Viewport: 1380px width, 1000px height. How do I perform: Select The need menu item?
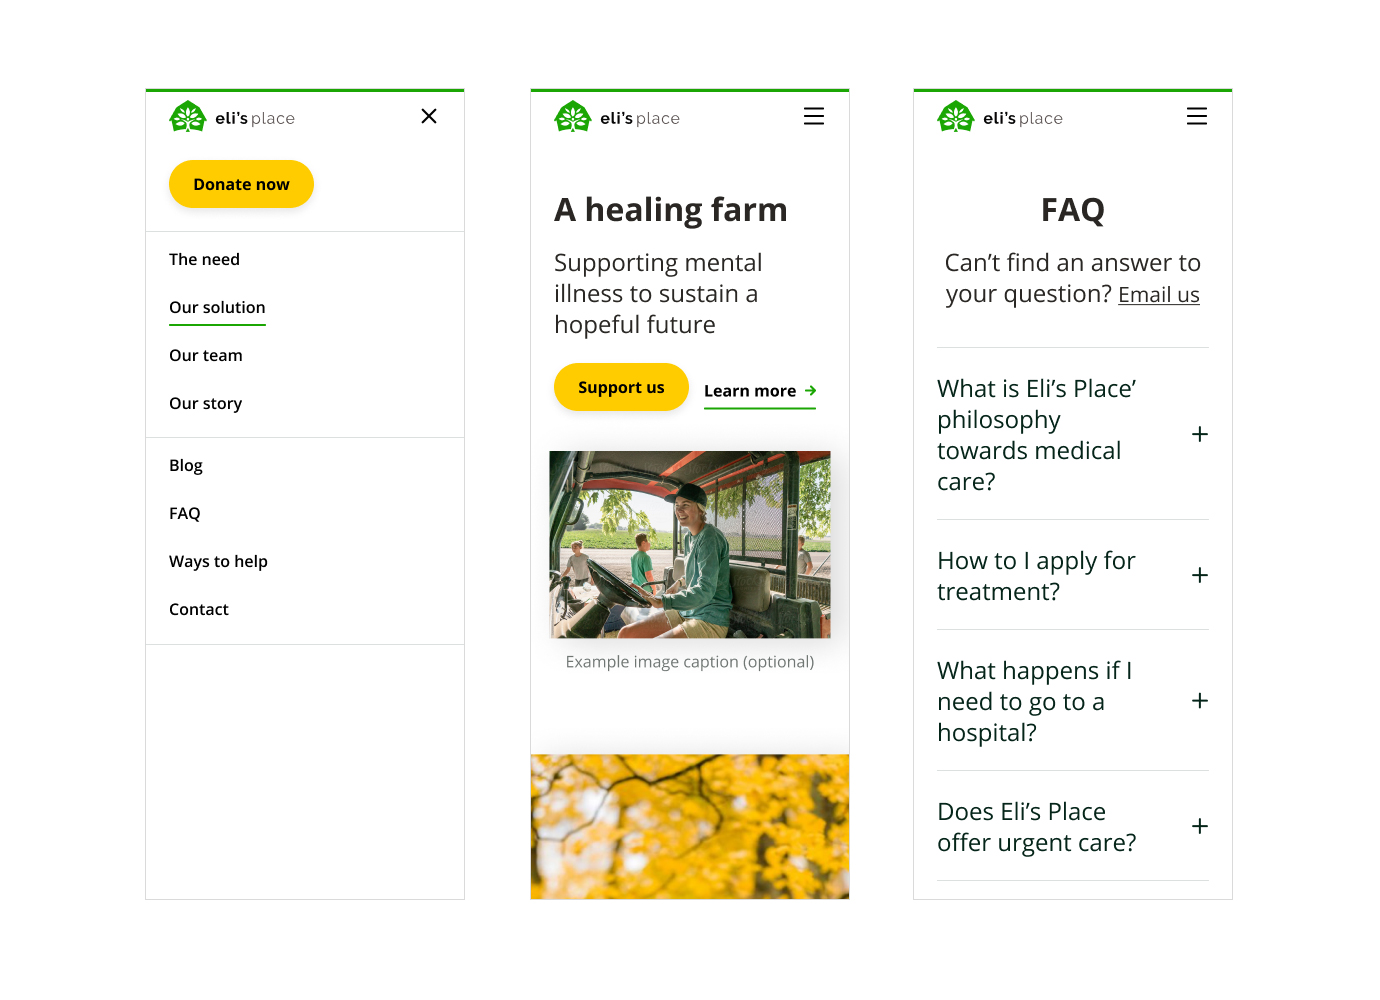204,259
